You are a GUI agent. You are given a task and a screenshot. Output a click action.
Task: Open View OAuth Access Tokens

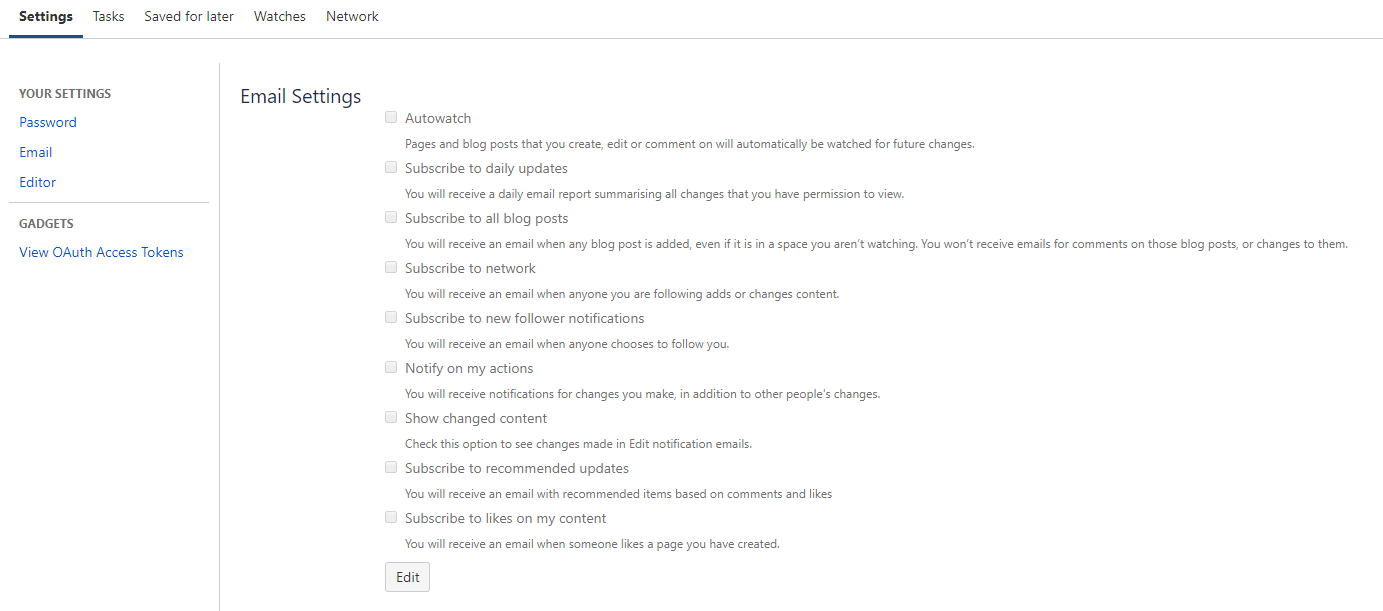pyautogui.click(x=102, y=252)
